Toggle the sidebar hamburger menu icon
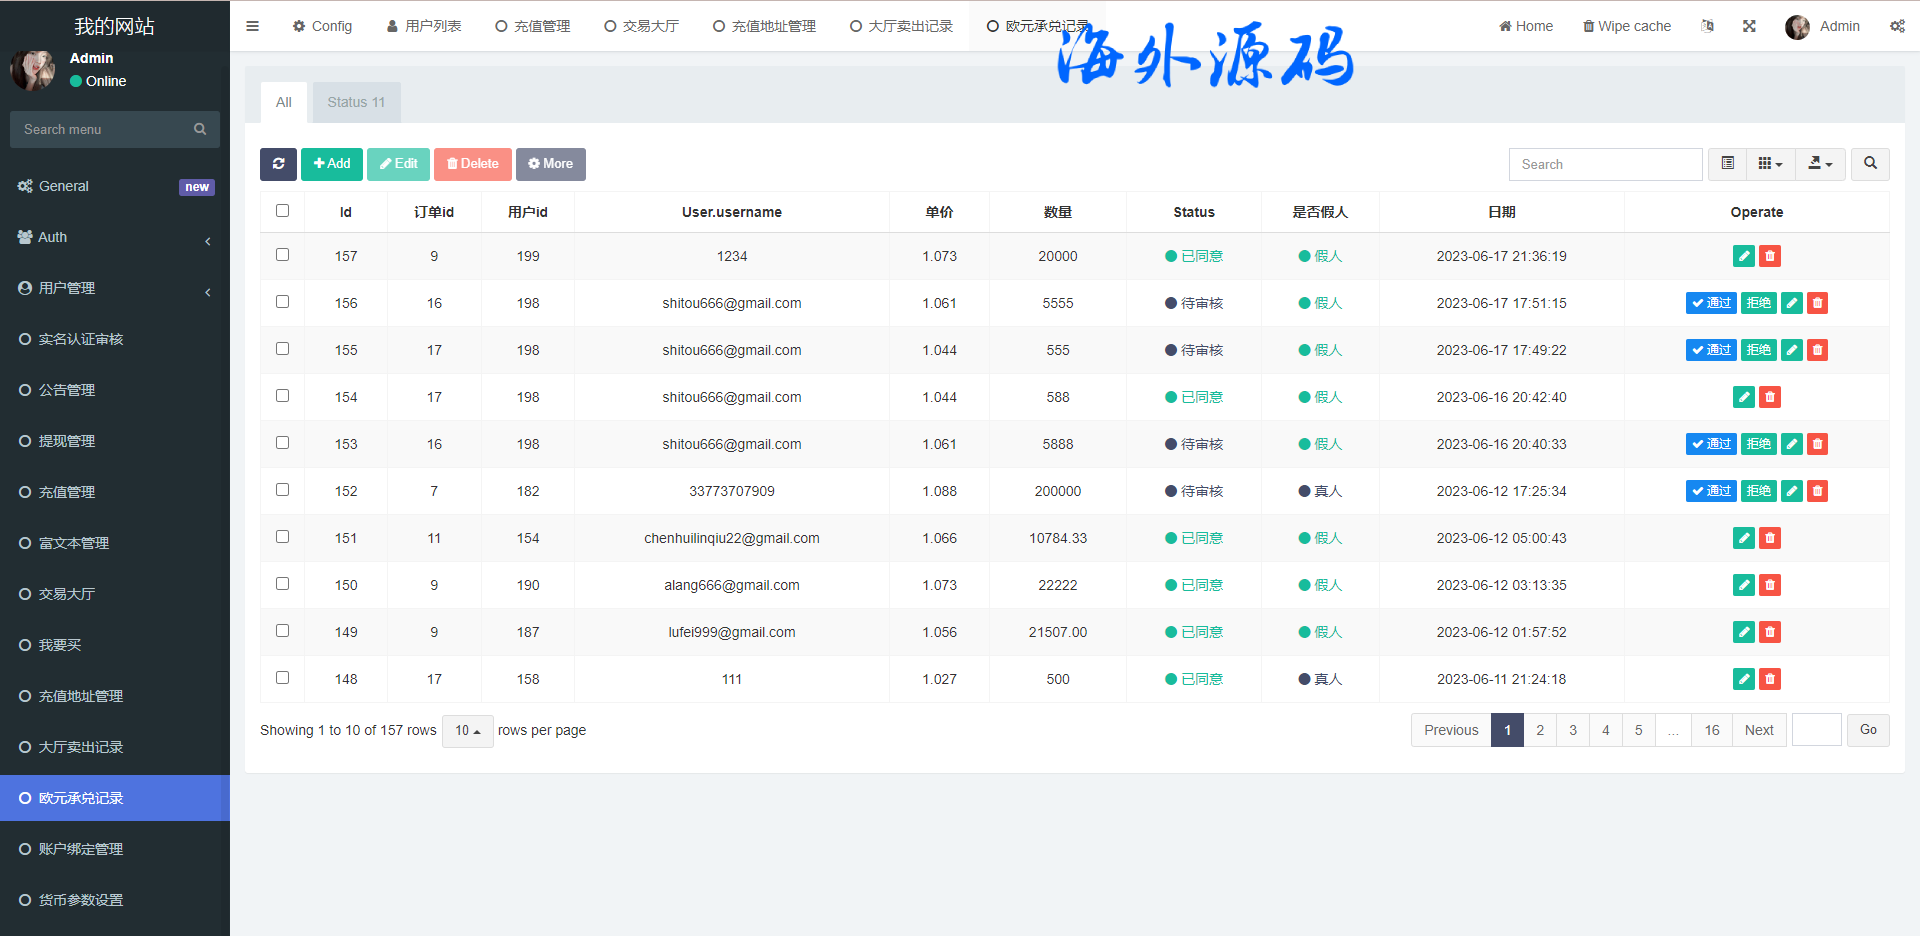Image resolution: width=1920 pixels, height=936 pixels. pyautogui.click(x=252, y=26)
